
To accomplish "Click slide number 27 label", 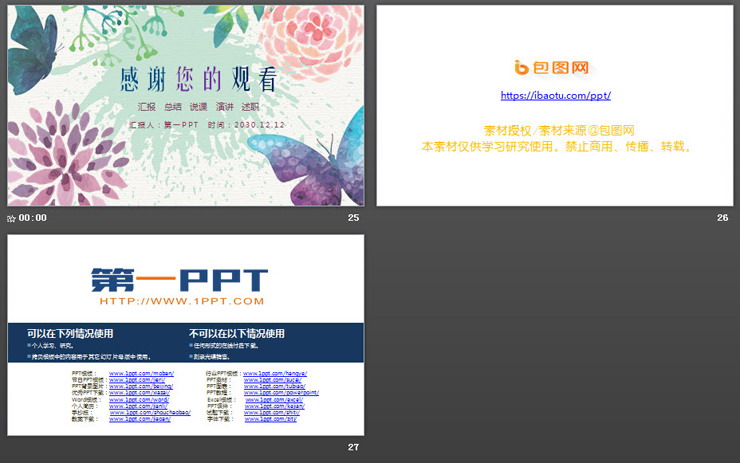I will click(353, 447).
